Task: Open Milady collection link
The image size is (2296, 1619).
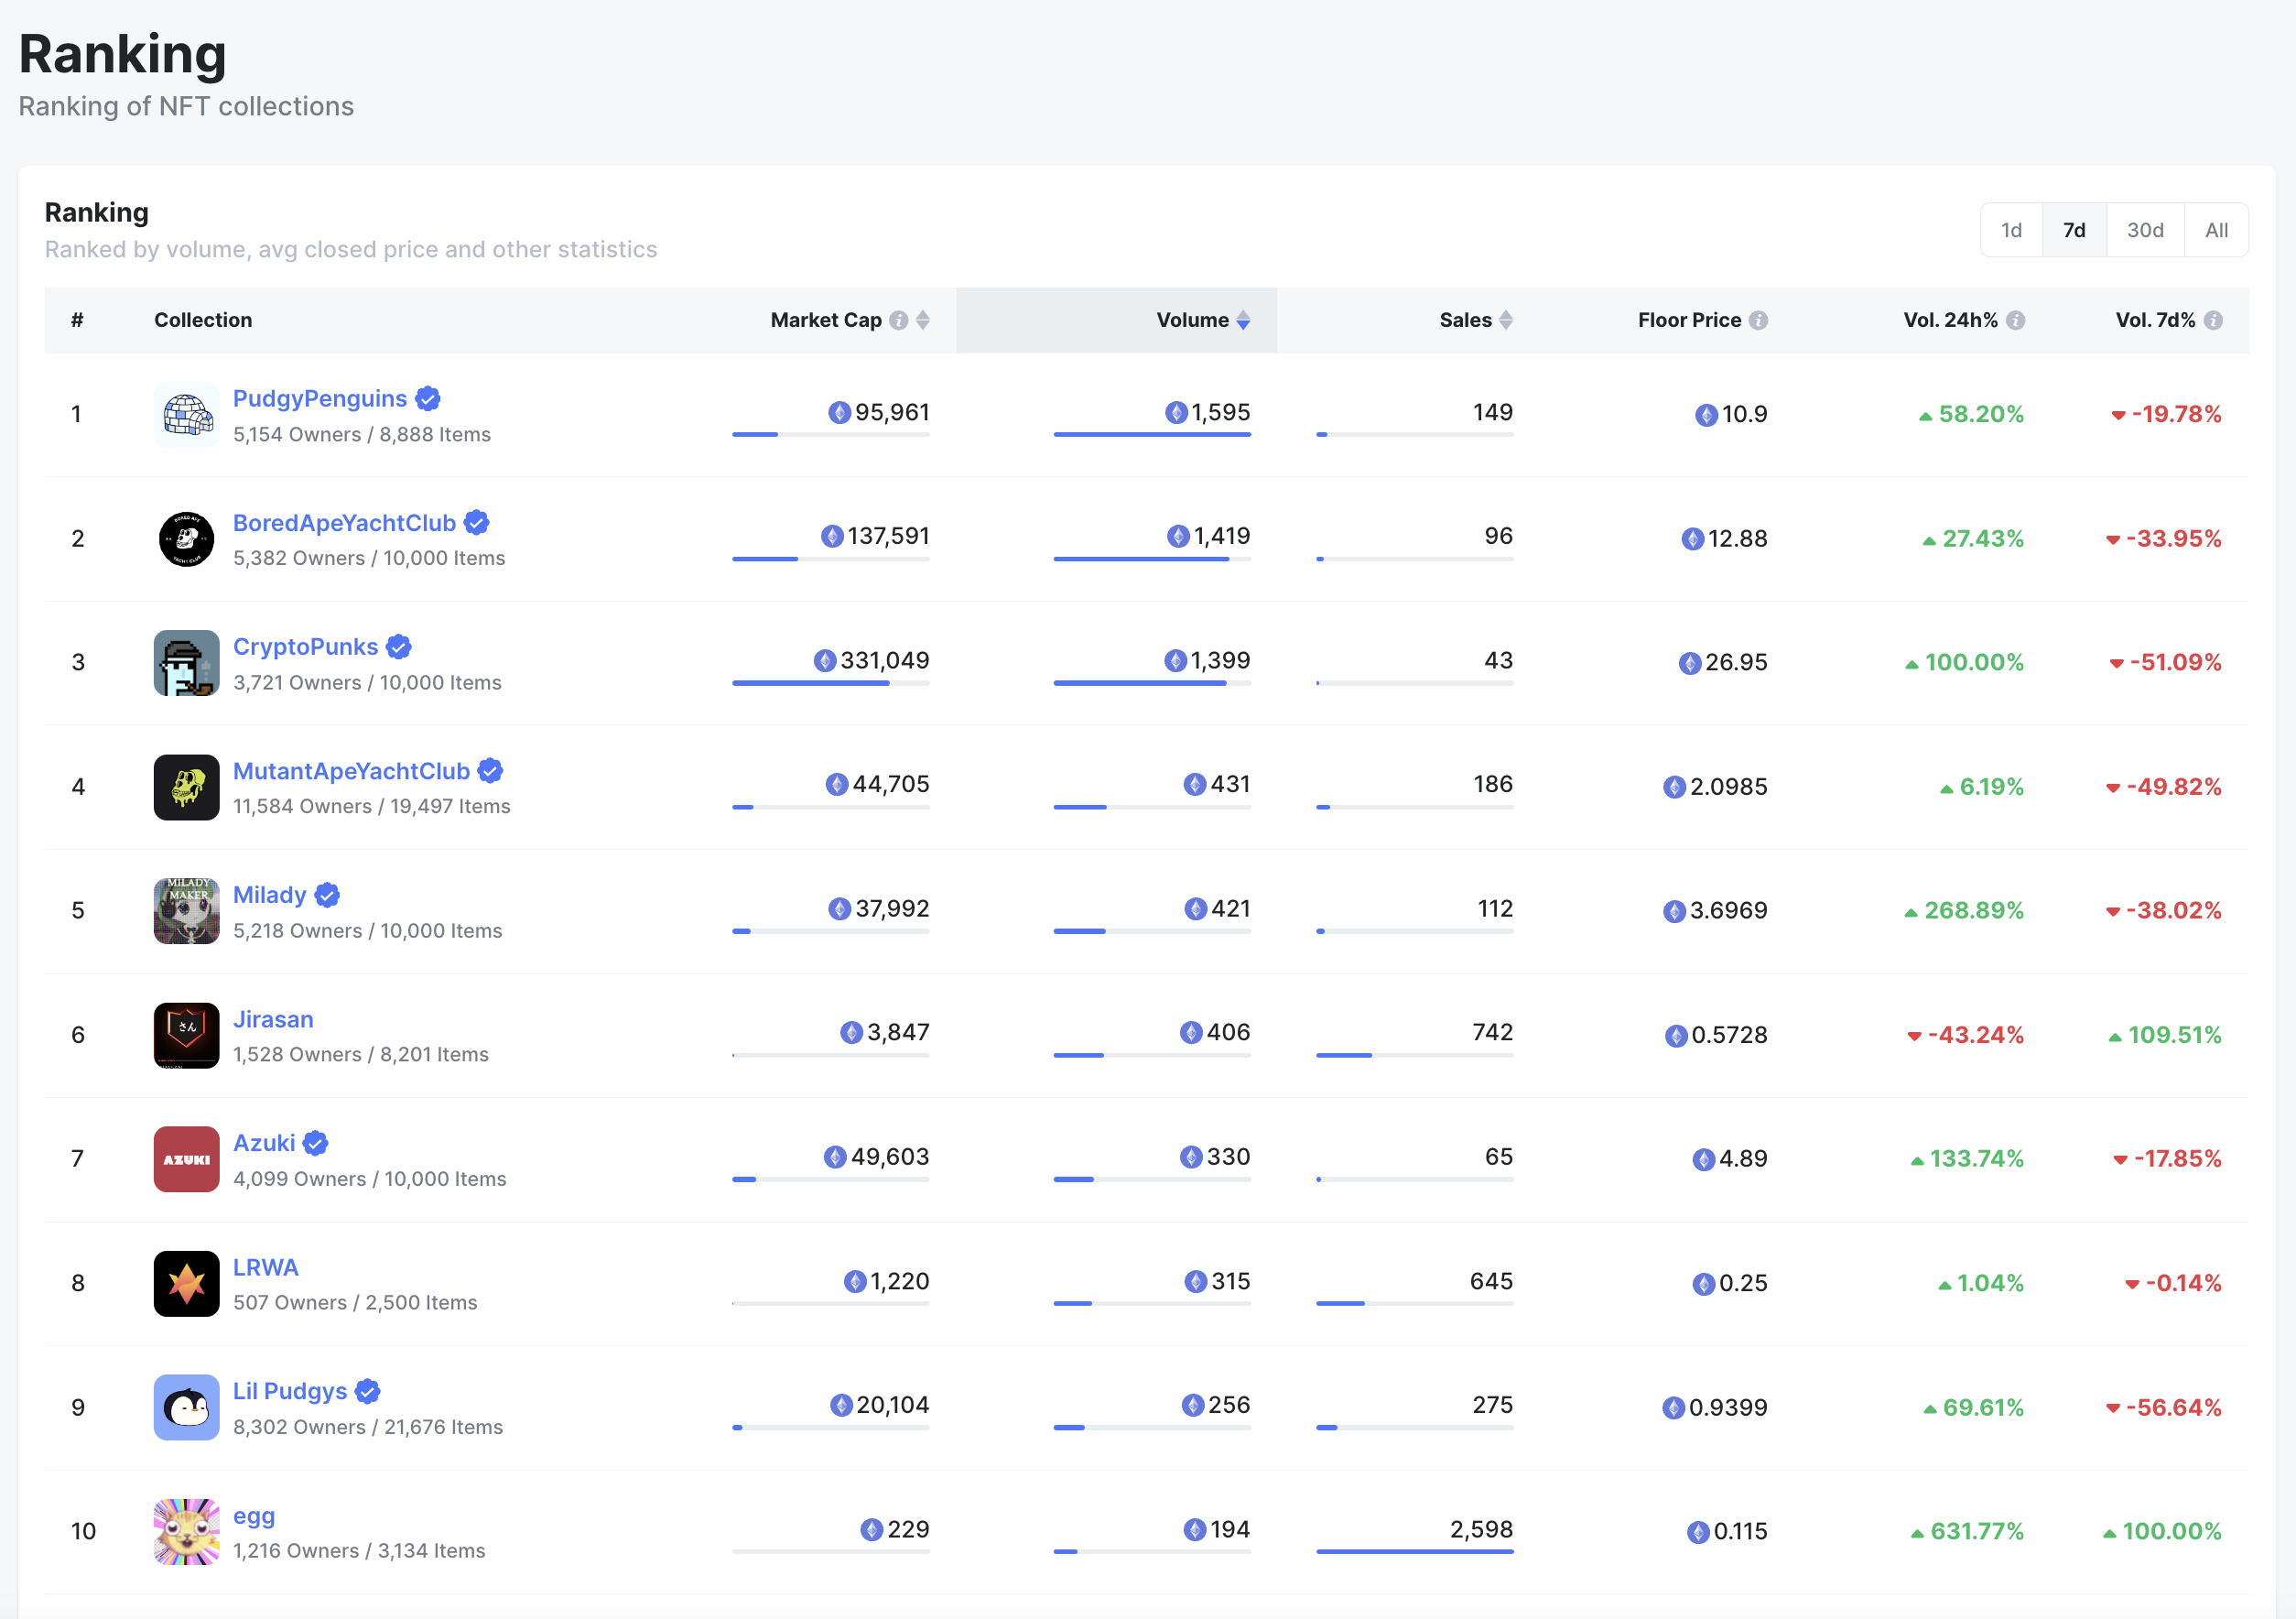Action: (270, 895)
